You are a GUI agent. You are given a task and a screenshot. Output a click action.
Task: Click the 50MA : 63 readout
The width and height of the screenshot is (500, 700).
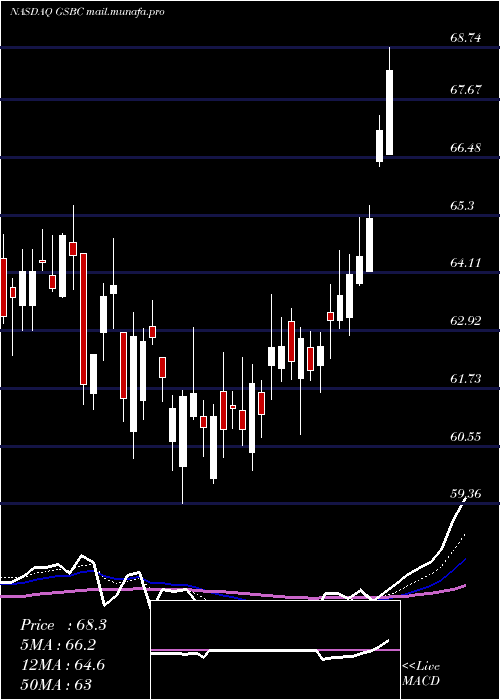[x=56, y=684]
